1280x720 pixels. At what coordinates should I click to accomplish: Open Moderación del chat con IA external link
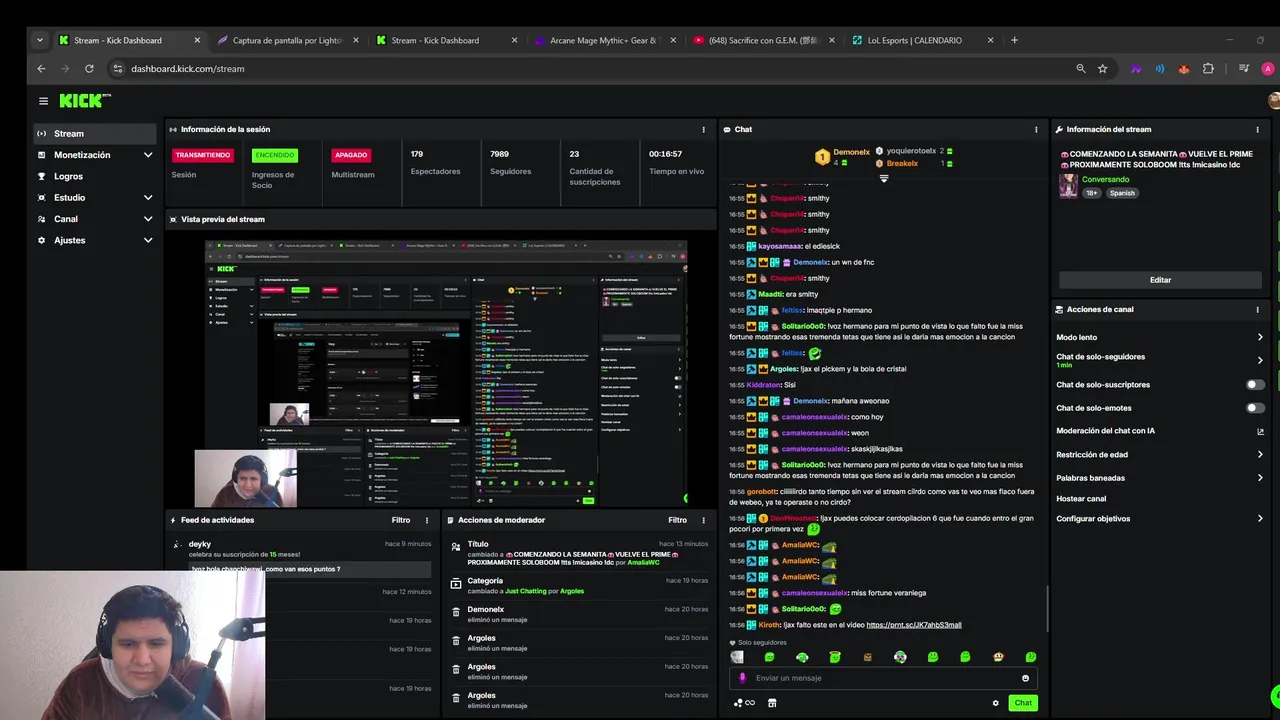1260,431
